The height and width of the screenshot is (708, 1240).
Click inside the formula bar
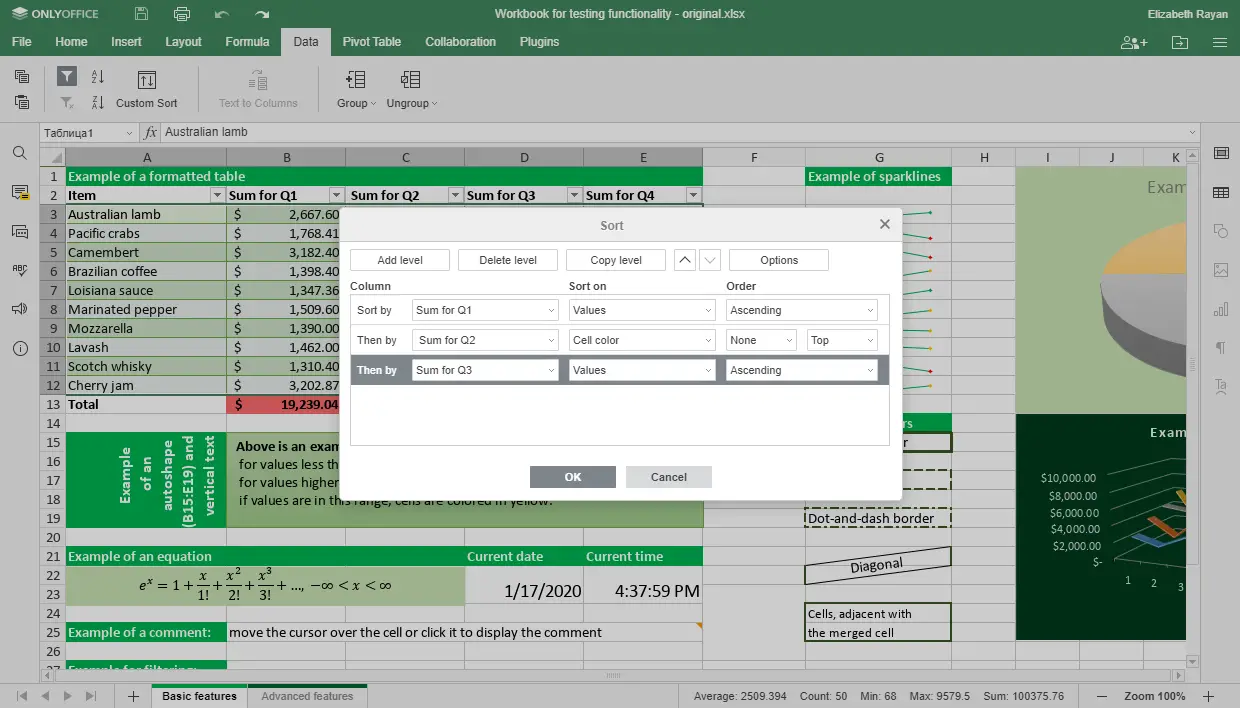click(400, 130)
